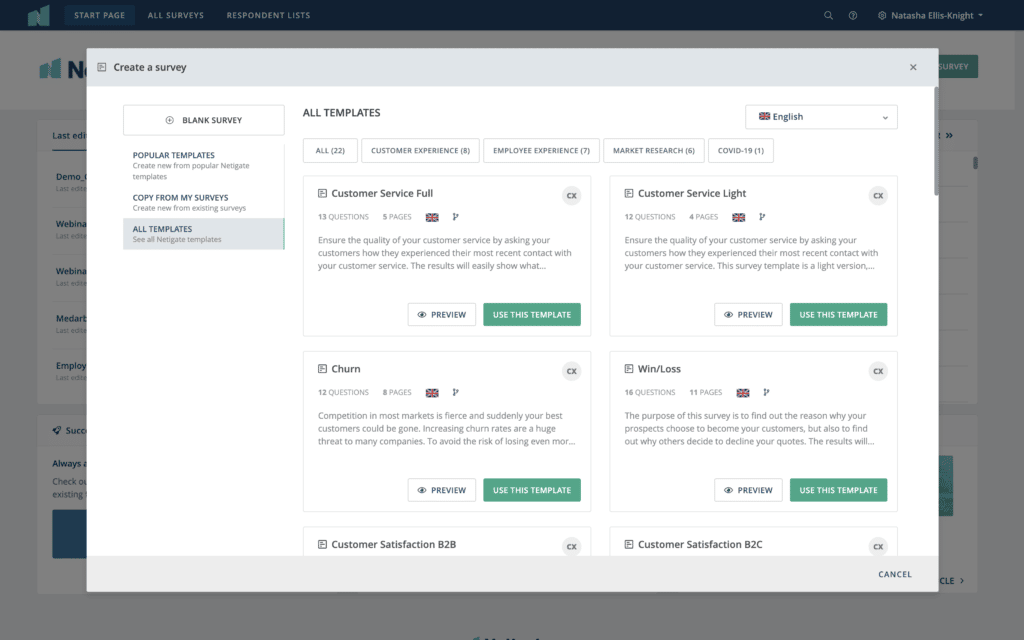The width and height of the screenshot is (1024, 640).
Task: Preview the Customer Service Full template
Action: (441, 315)
